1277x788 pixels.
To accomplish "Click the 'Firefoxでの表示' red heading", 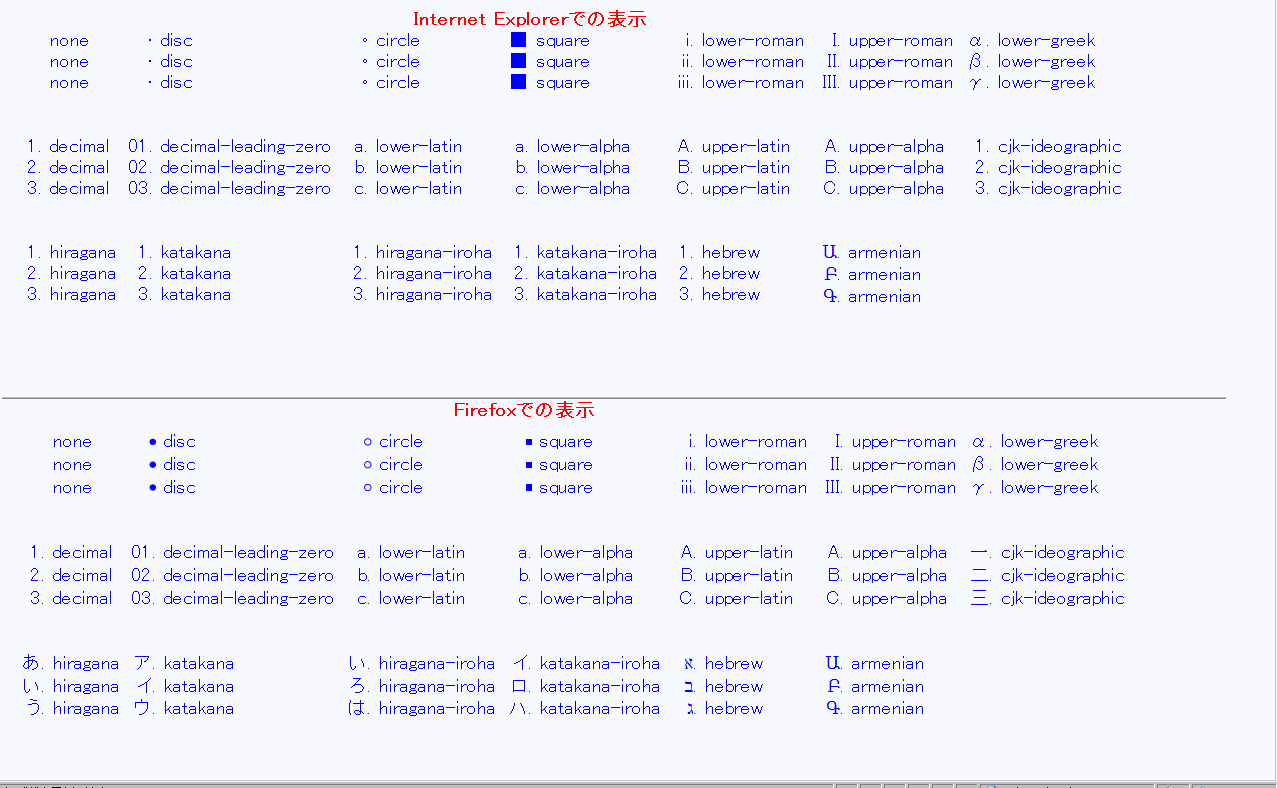I will point(524,410).
